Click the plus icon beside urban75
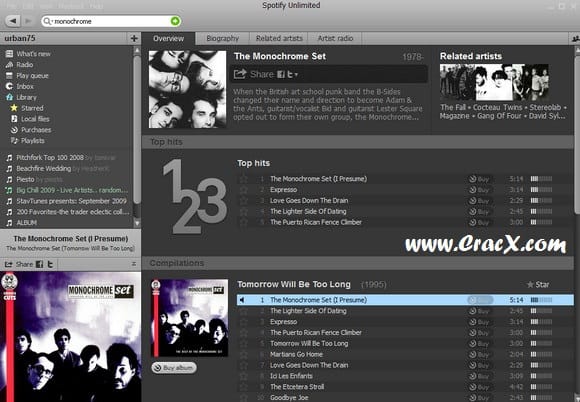Screen dimensions: 580x402 coord(134,38)
